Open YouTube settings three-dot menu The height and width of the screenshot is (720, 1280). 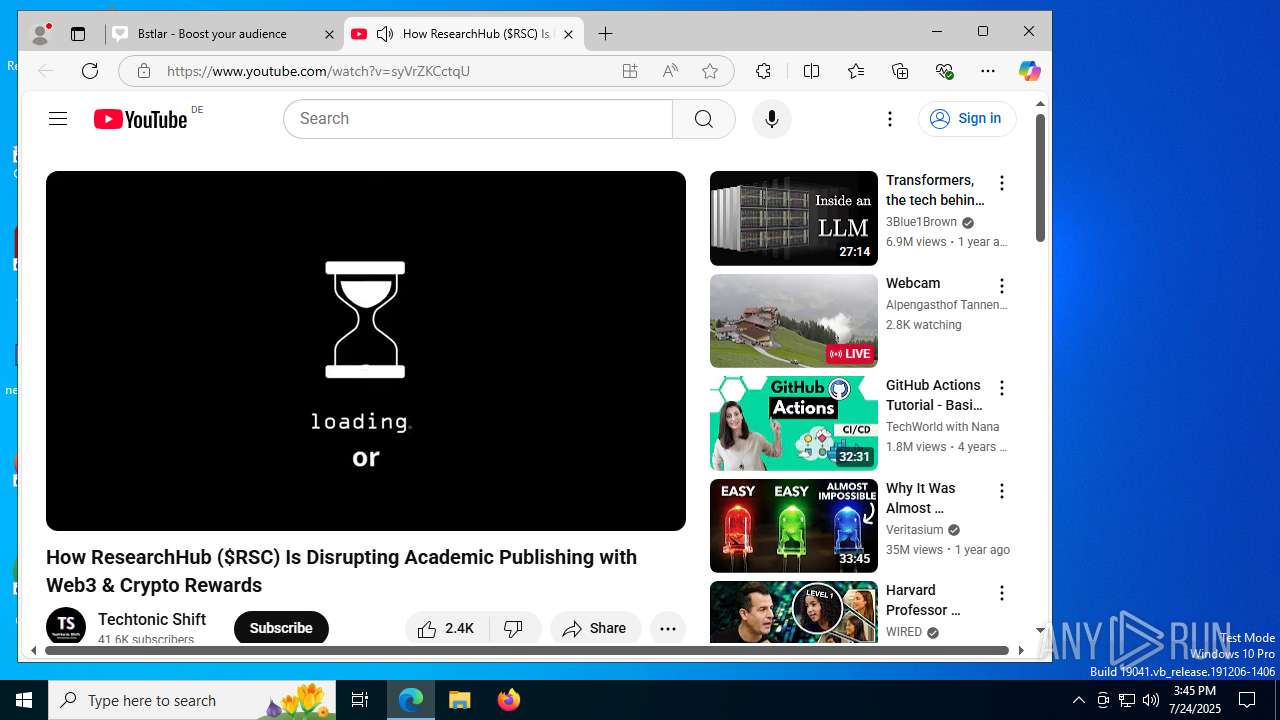point(889,119)
